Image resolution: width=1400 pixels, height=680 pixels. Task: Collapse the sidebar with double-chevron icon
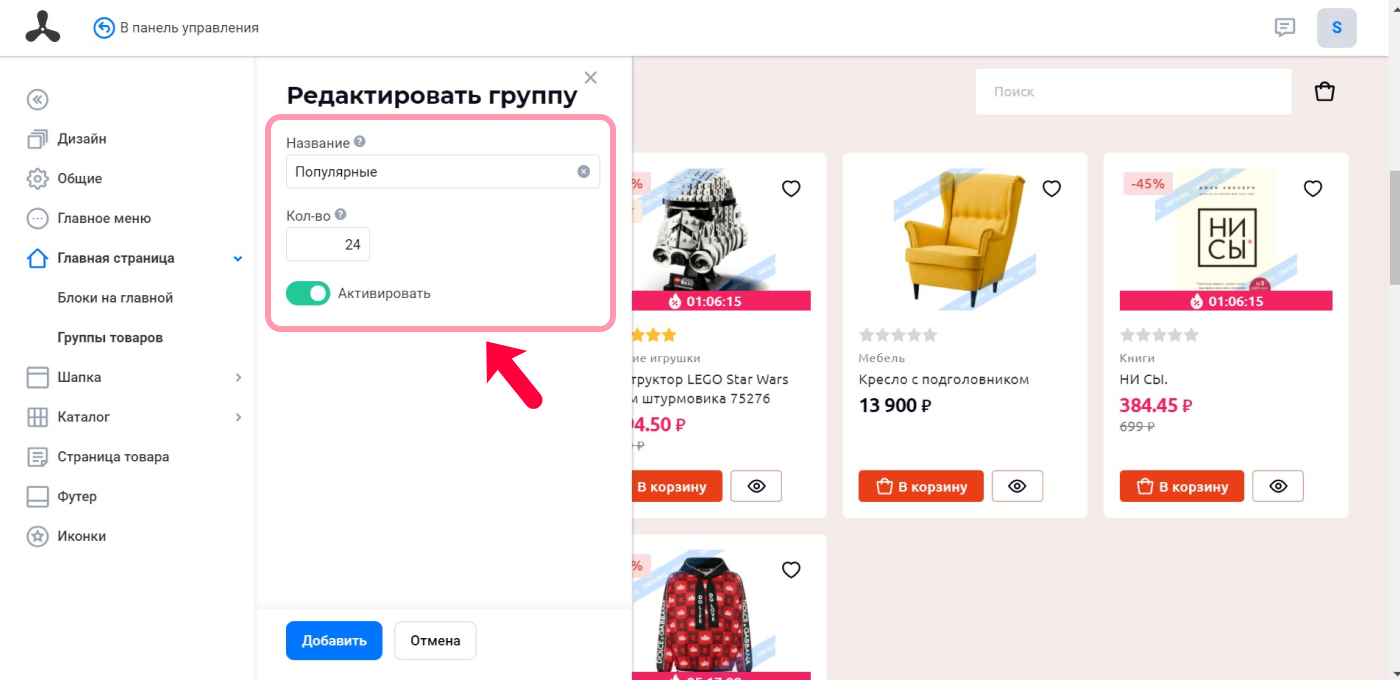click(37, 99)
